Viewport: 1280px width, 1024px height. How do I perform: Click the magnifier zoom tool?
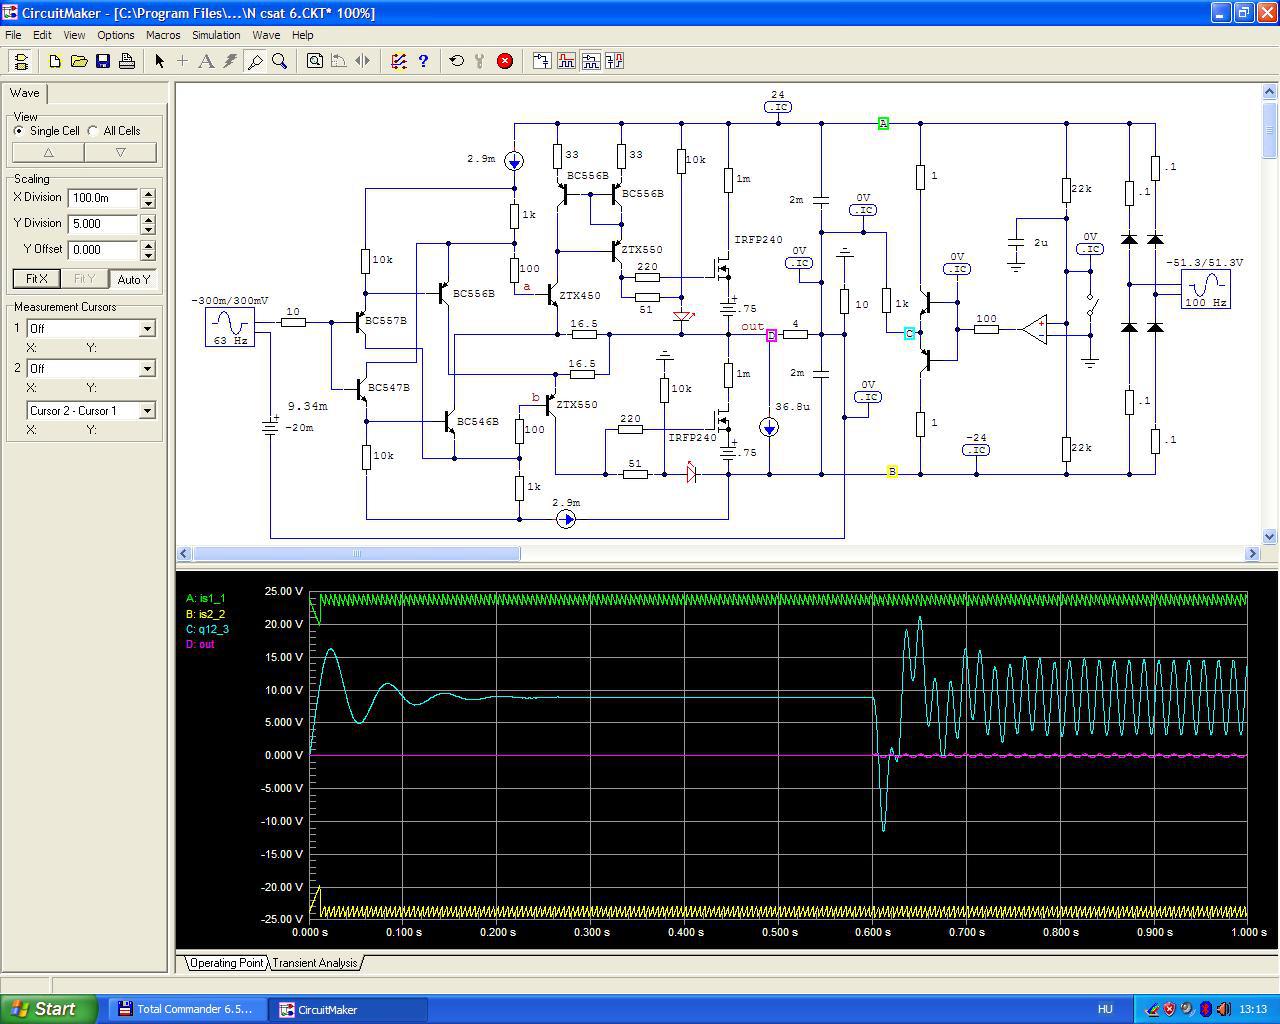pyautogui.click(x=280, y=61)
